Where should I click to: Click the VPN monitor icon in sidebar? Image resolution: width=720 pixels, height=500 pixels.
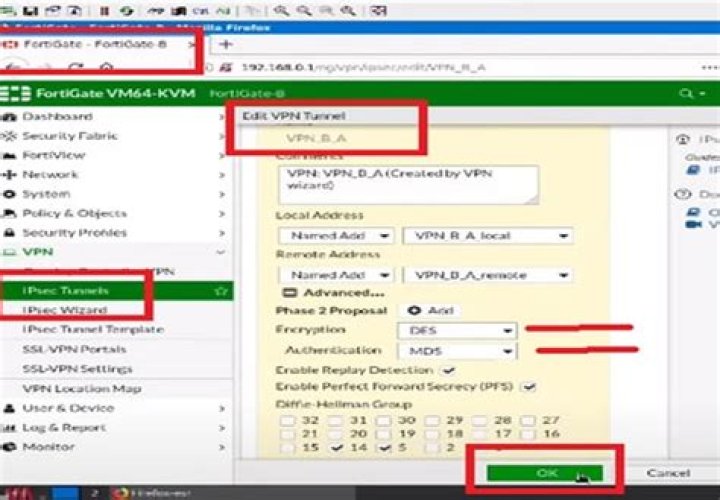[x=8, y=252]
